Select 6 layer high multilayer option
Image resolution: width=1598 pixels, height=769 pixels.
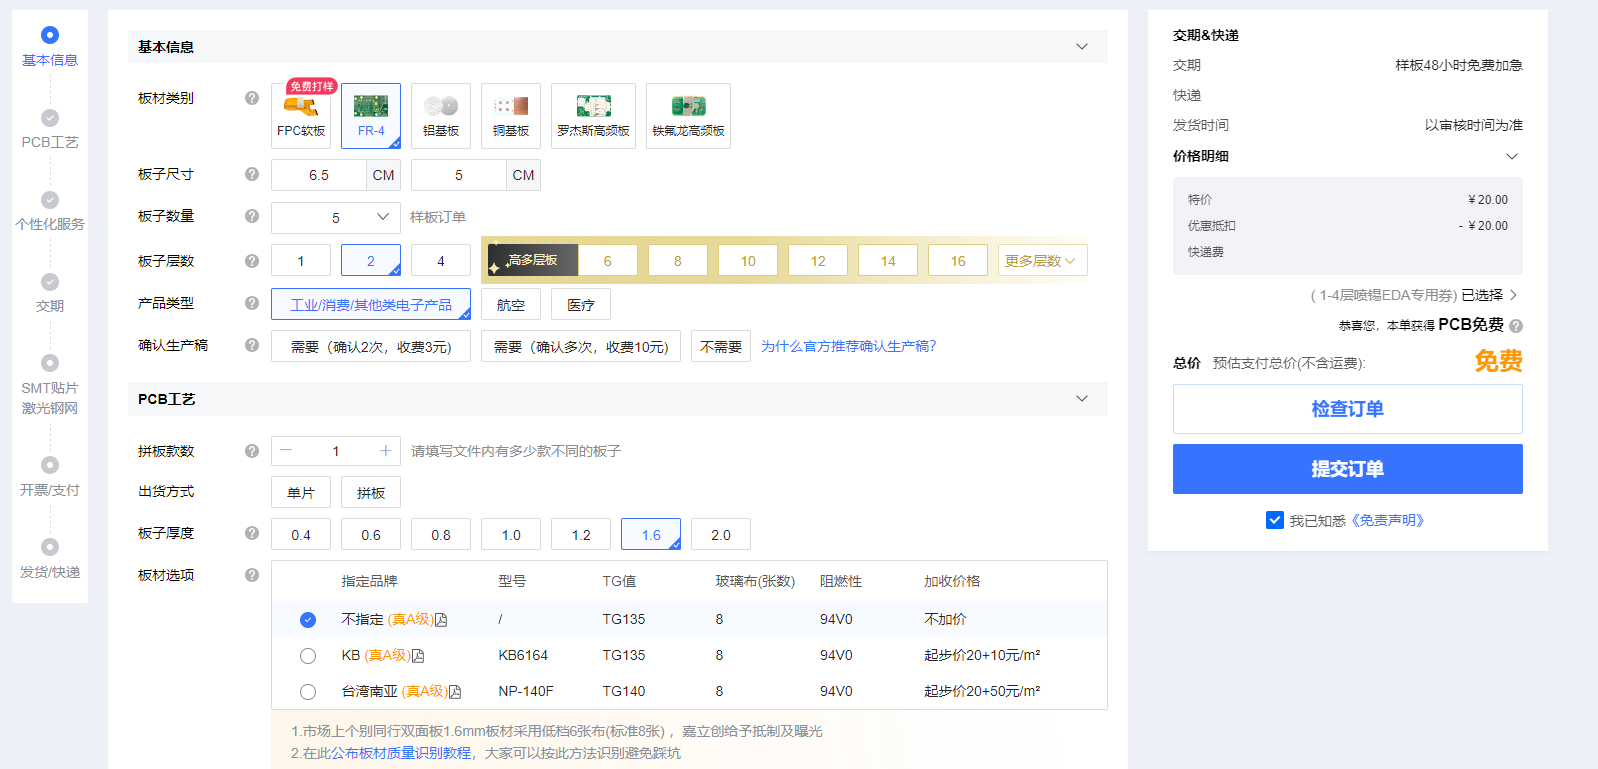608,260
